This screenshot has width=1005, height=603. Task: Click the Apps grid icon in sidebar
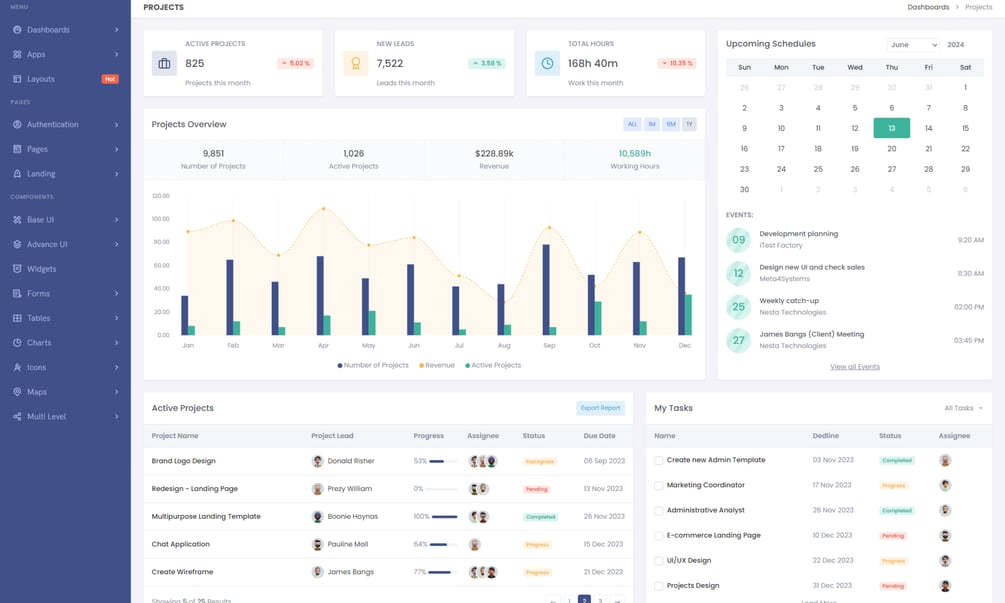(x=17, y=54)
